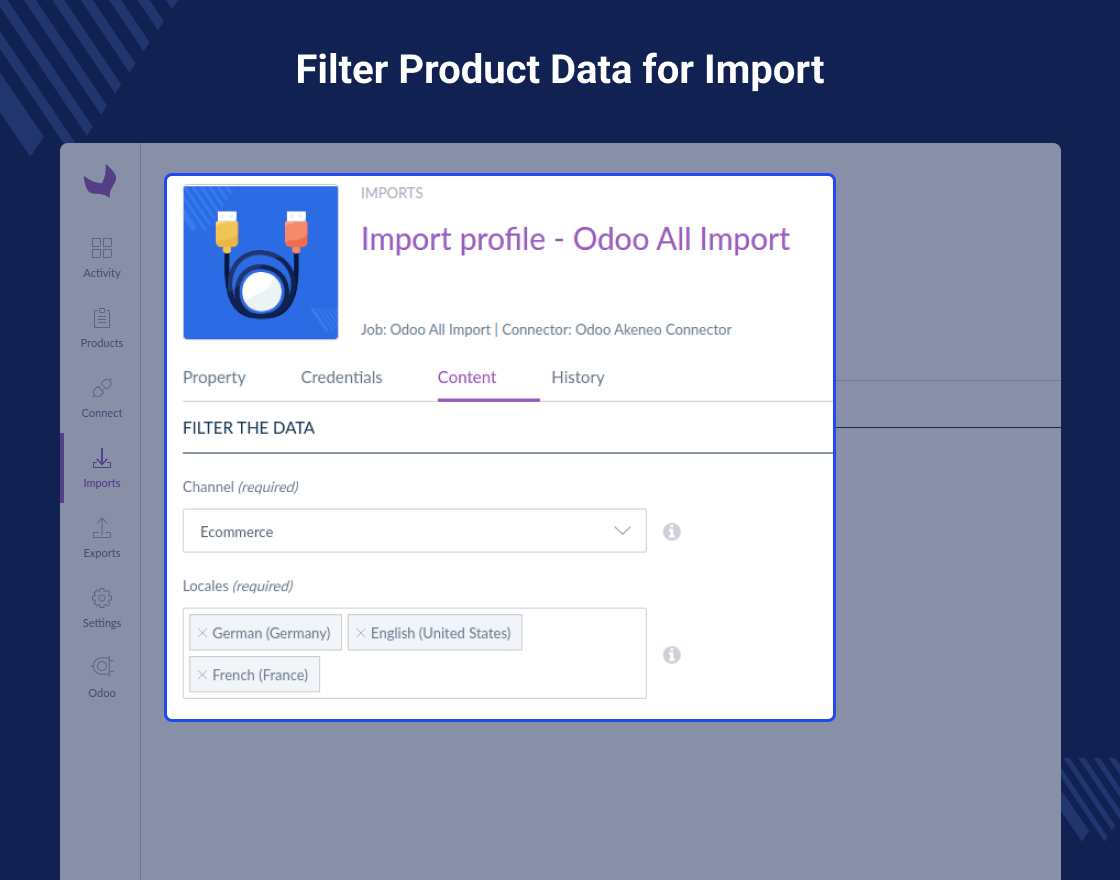The width and height of the screenshot is (1120, 880).
Task: Remove English (United States) locale tag
Action: point(361,633)
